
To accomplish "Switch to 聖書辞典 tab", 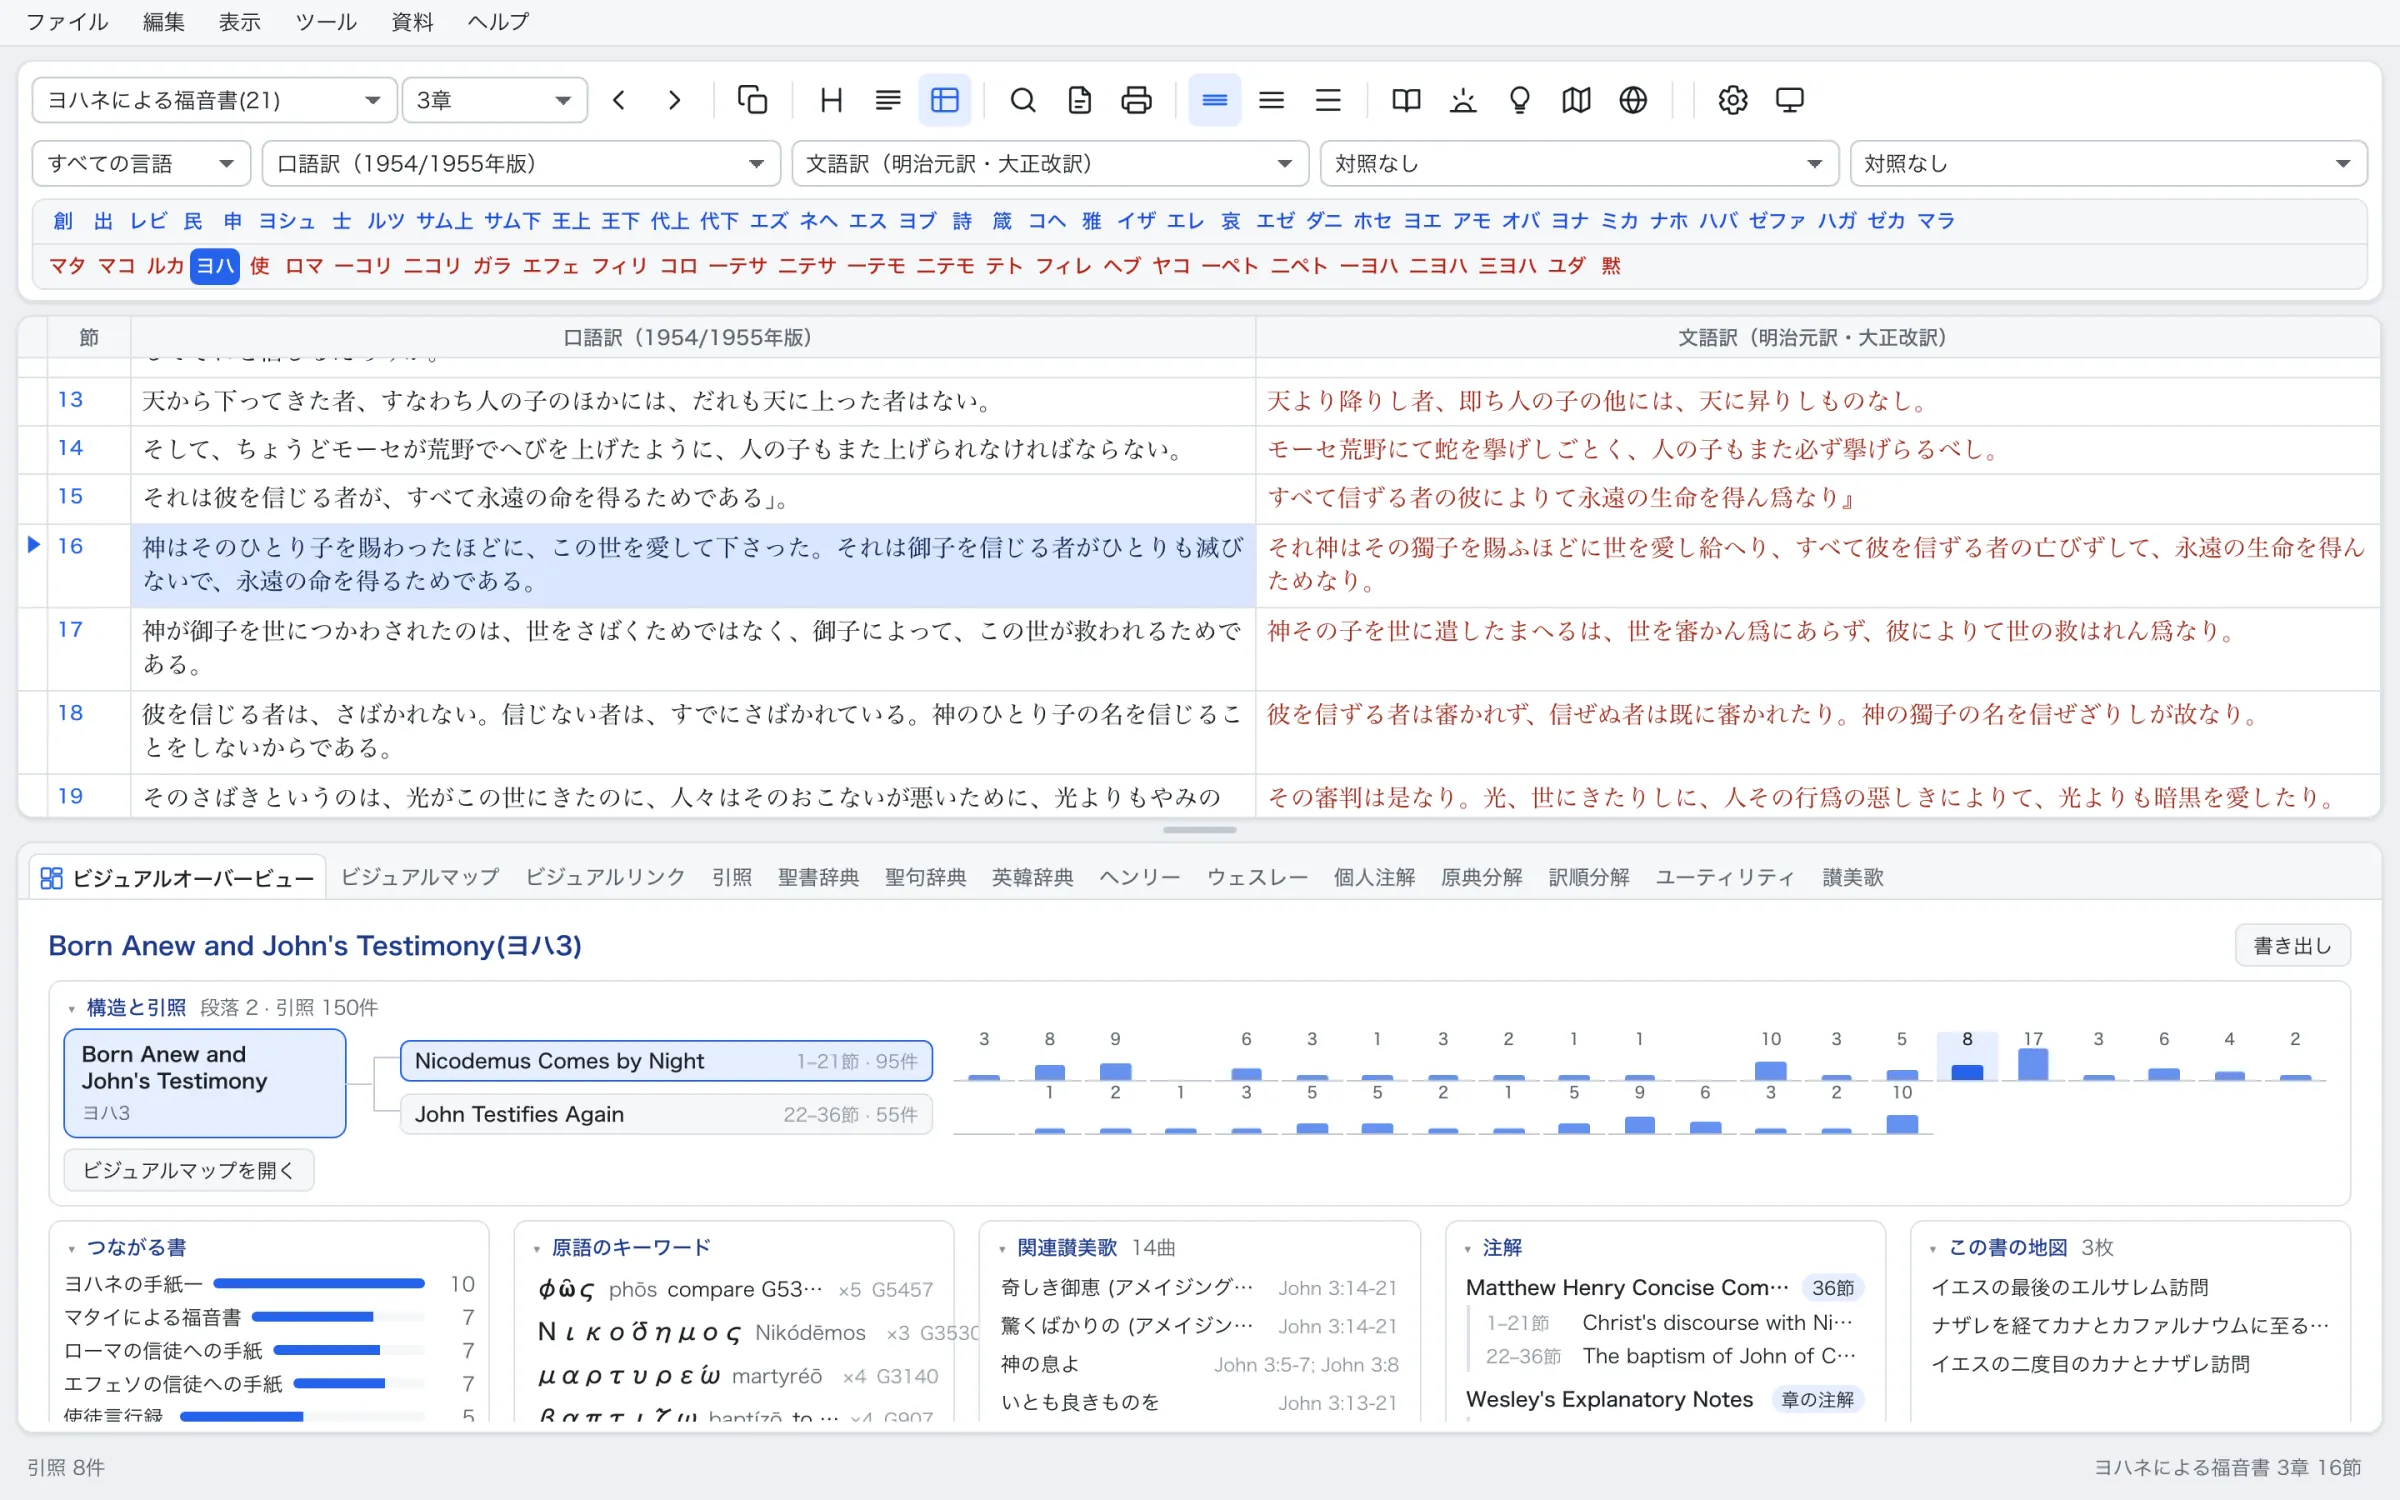I will 819,877.
